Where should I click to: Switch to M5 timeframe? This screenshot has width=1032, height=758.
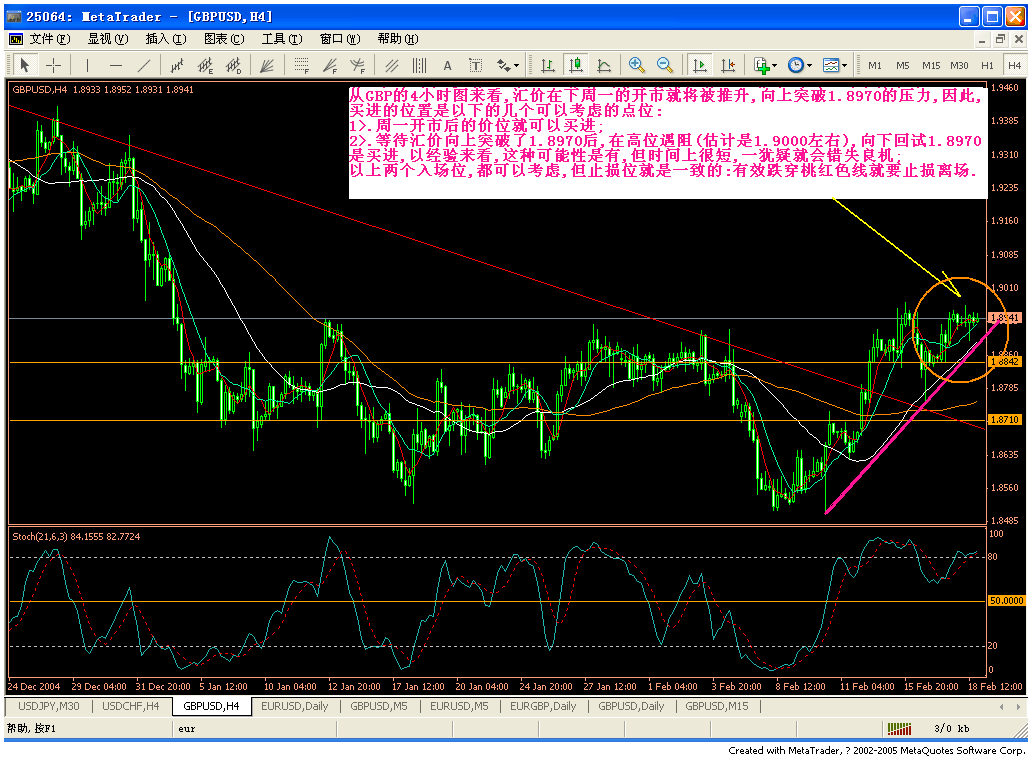(x=902, y=65)
